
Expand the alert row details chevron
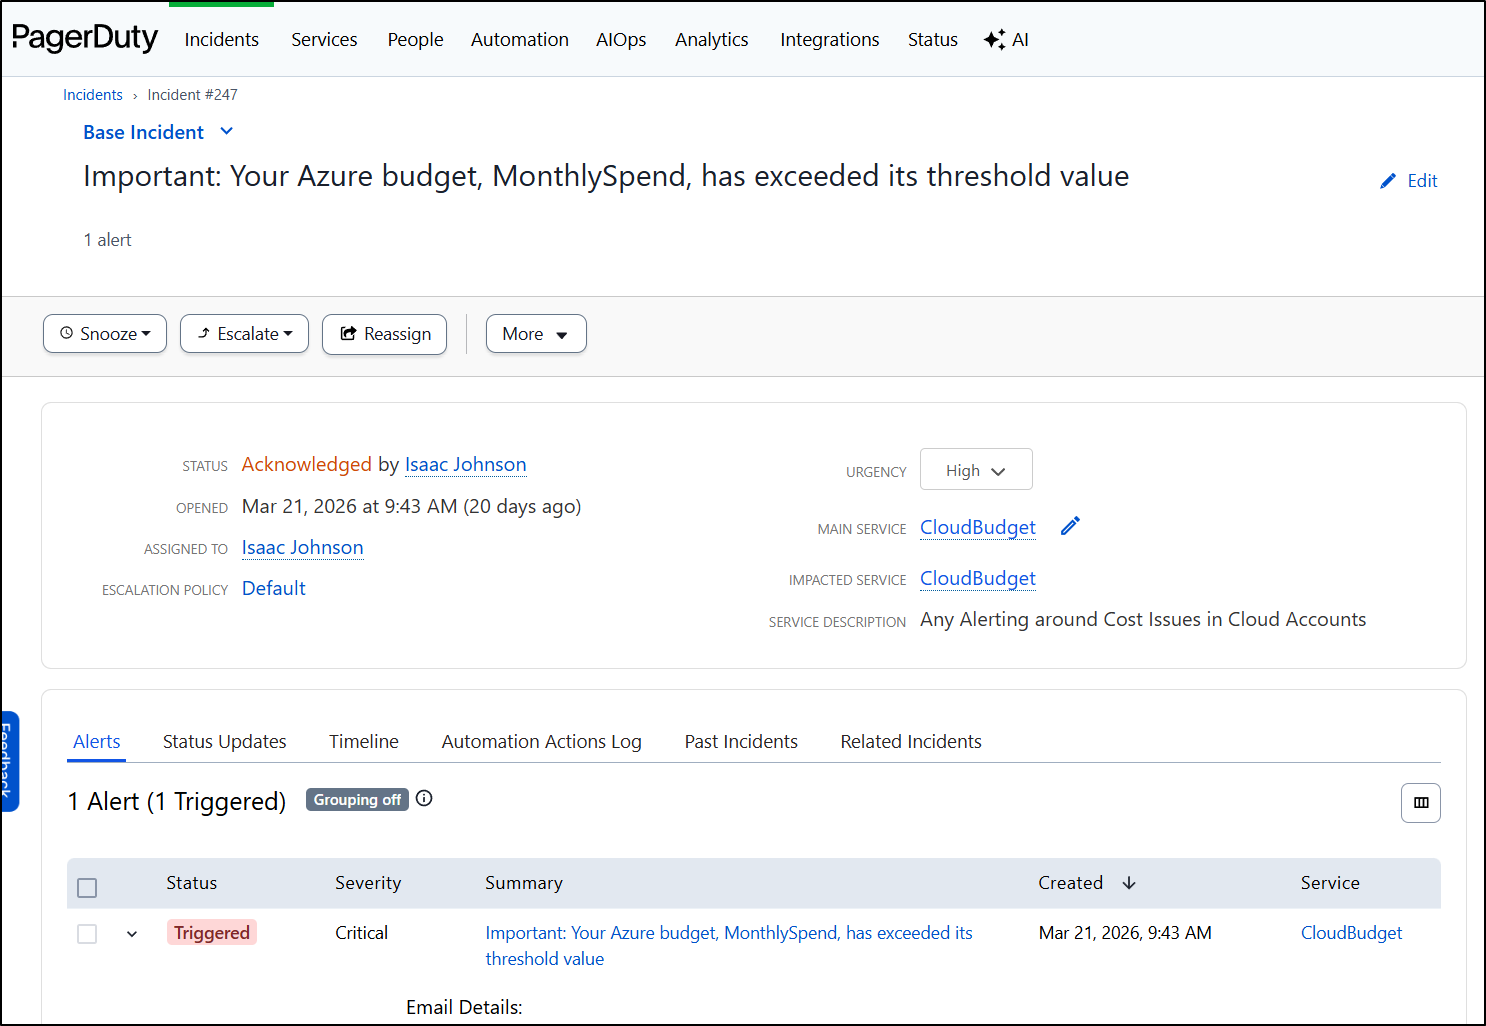132,934
